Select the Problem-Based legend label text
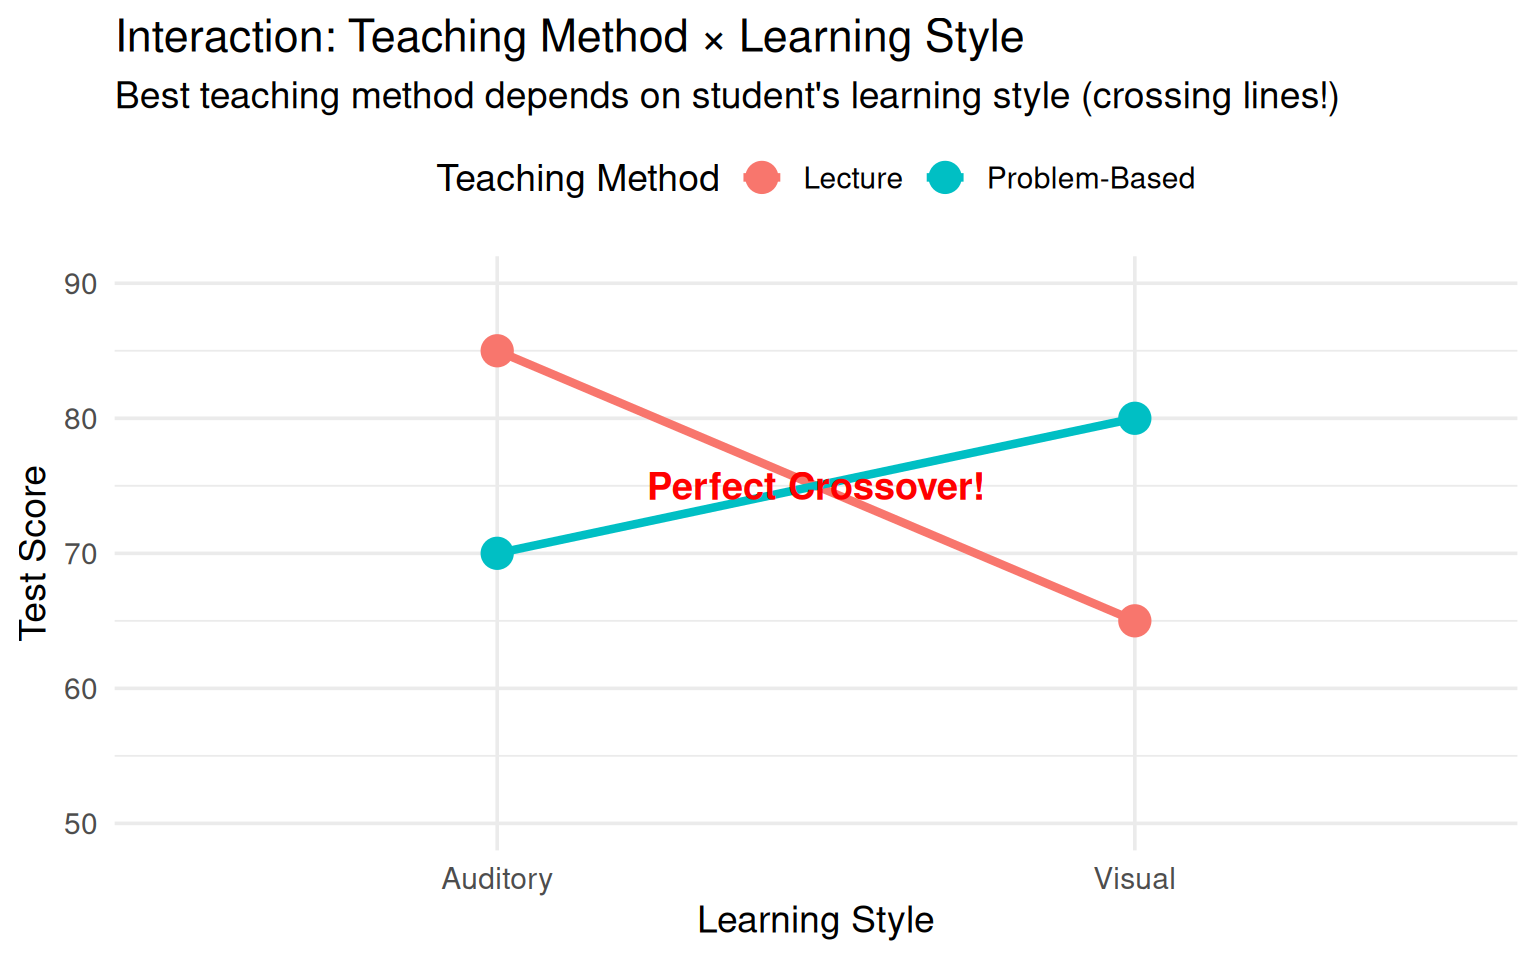This screenshot has height=960, width=1536. (x=1090, y=178)
